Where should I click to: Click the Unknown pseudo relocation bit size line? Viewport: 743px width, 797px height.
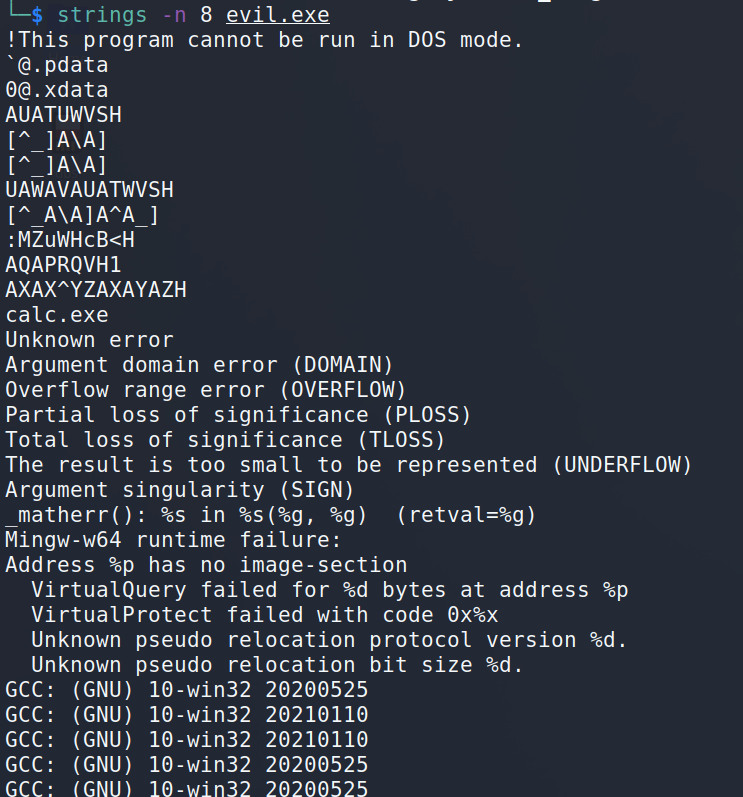(x=277, y=665)
